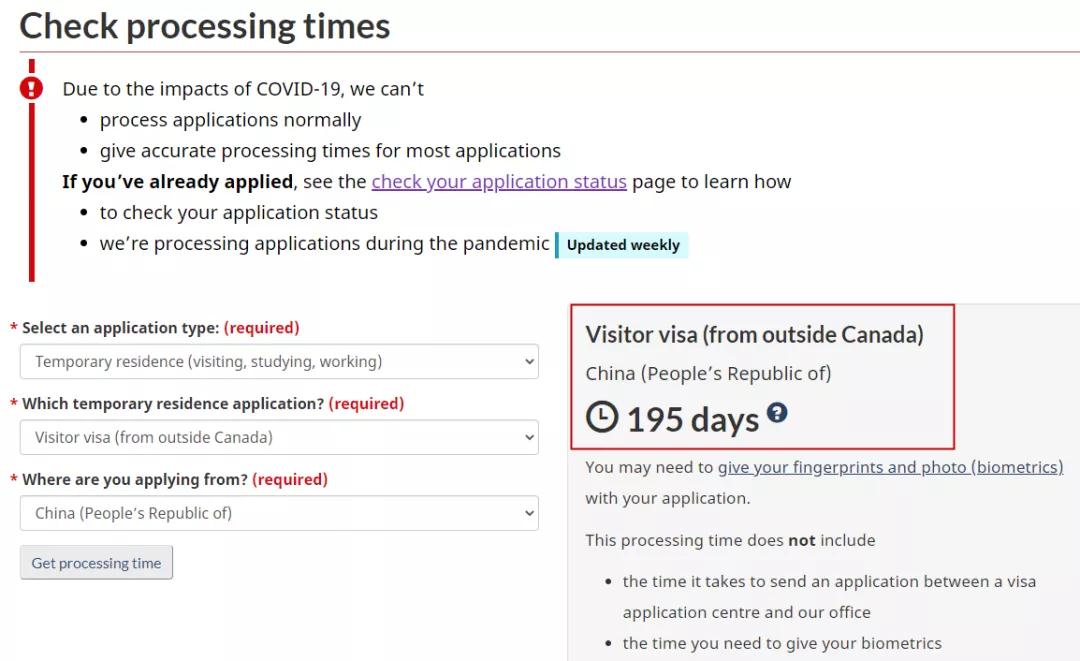Click the Select an application type label

(120, 328)
